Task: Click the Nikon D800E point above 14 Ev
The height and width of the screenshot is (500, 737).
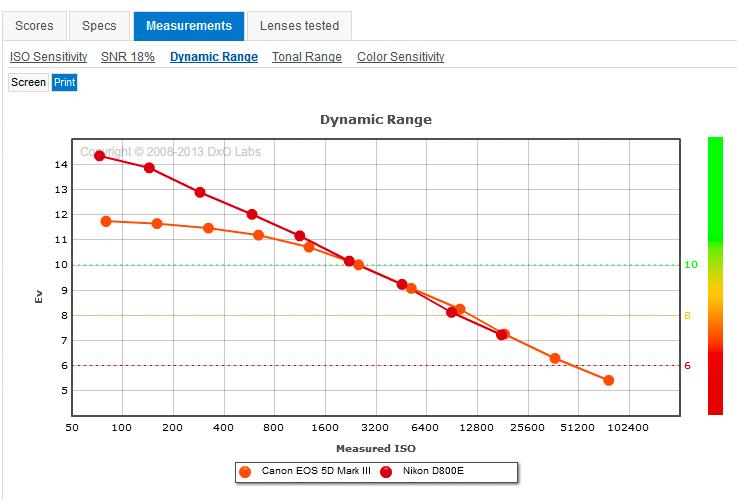Action: coord(99,156)
